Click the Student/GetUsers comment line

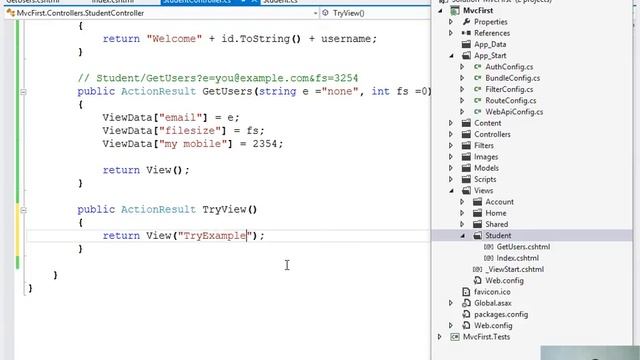pyautogui.click(x=218, y=78)
